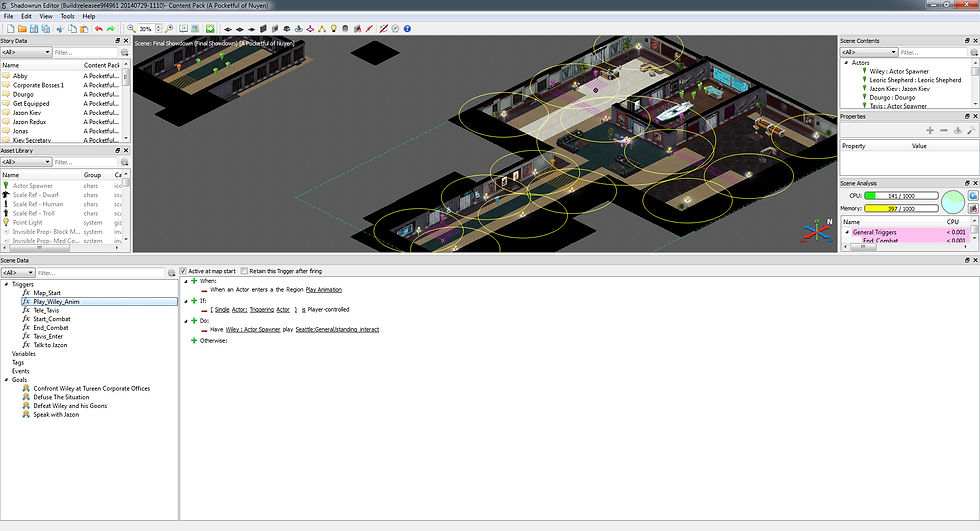Open the Edit menu
The image size is (980, 531).
point(26,16)
